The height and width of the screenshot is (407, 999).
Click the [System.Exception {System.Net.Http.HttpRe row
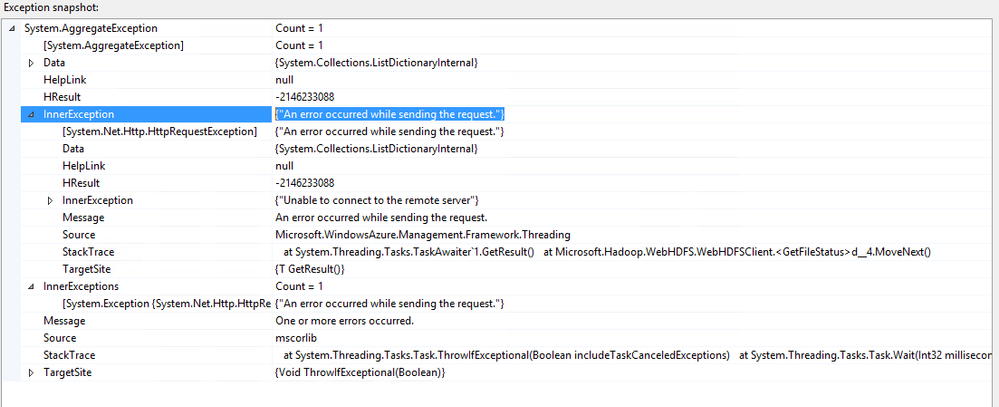click(x=166, y=303)
